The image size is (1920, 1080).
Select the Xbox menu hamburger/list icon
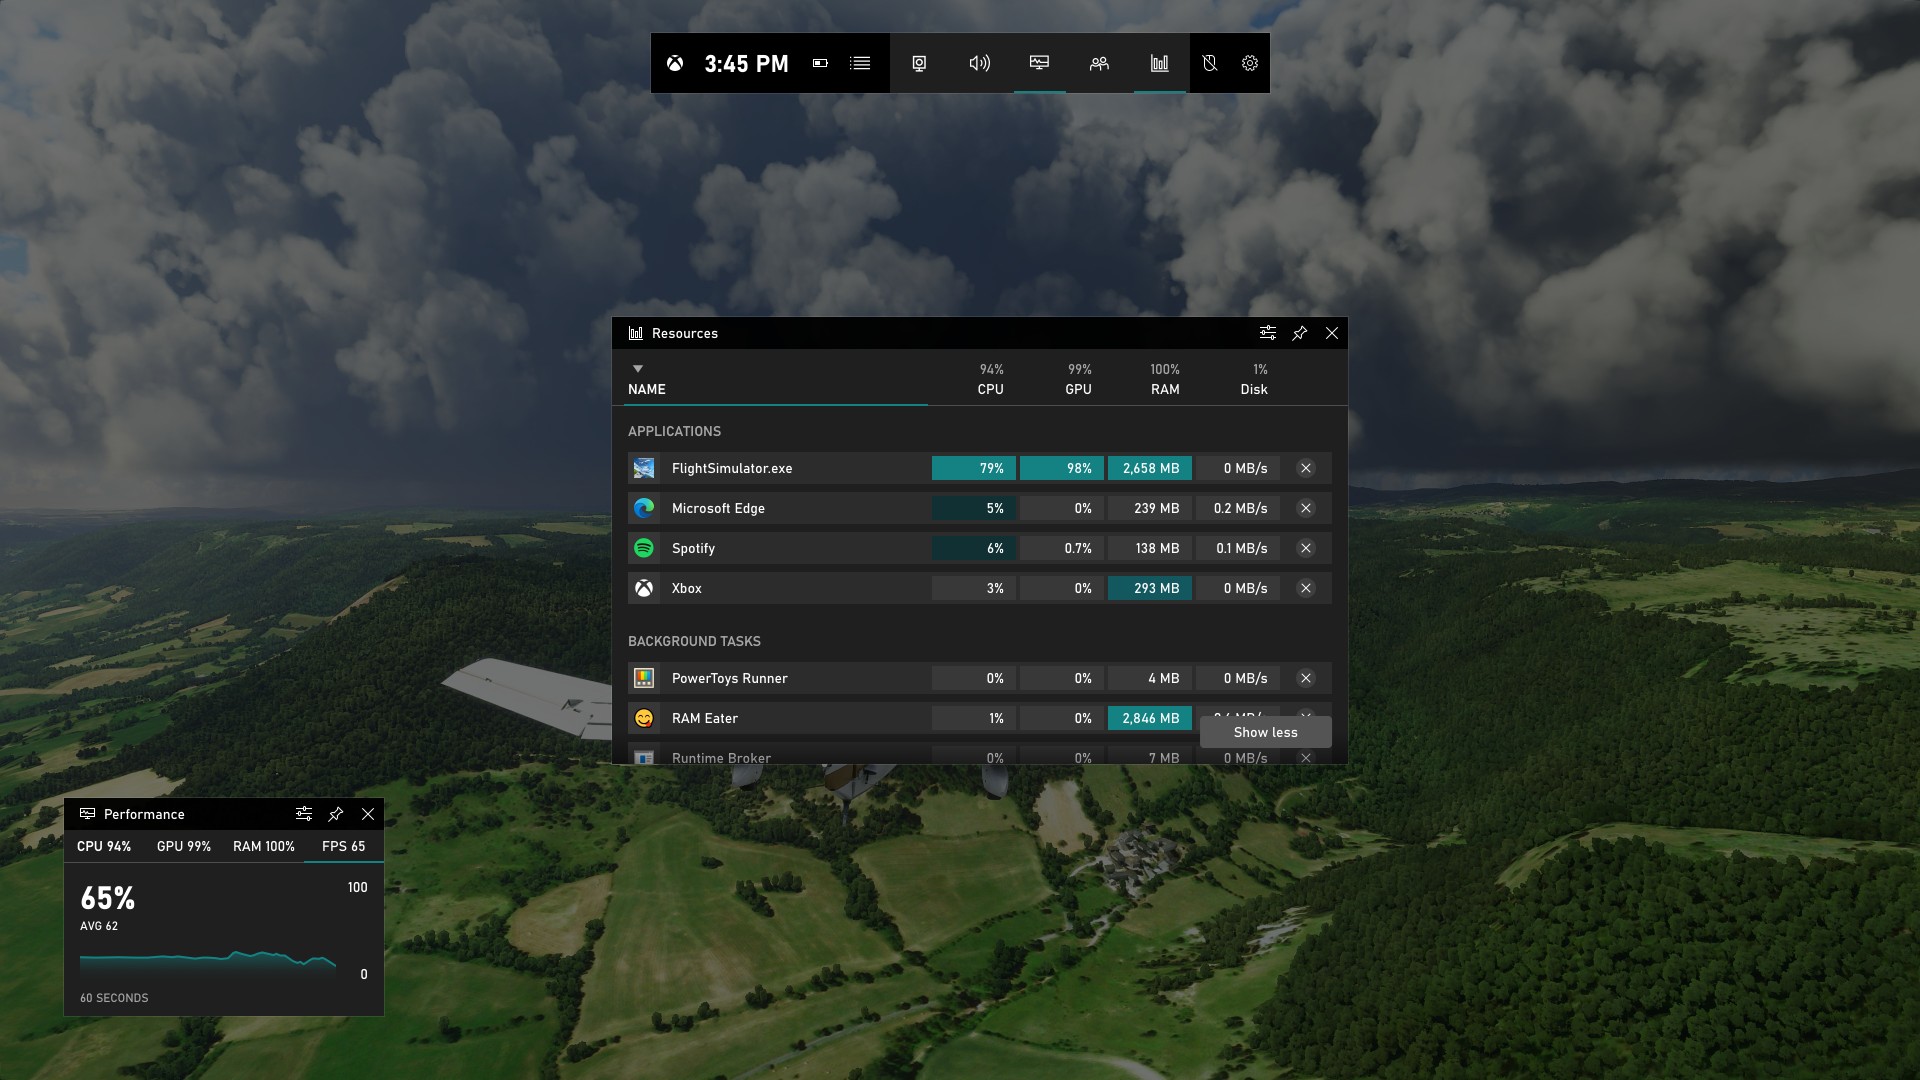pos(860,62)
